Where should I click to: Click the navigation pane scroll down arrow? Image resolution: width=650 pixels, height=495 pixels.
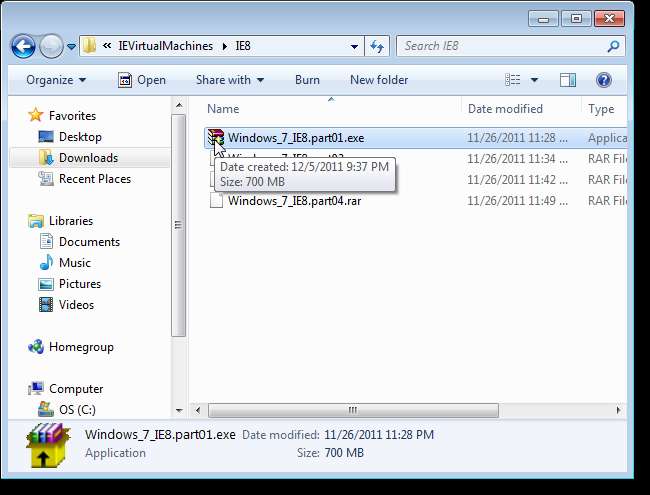[x=179, y=410]
